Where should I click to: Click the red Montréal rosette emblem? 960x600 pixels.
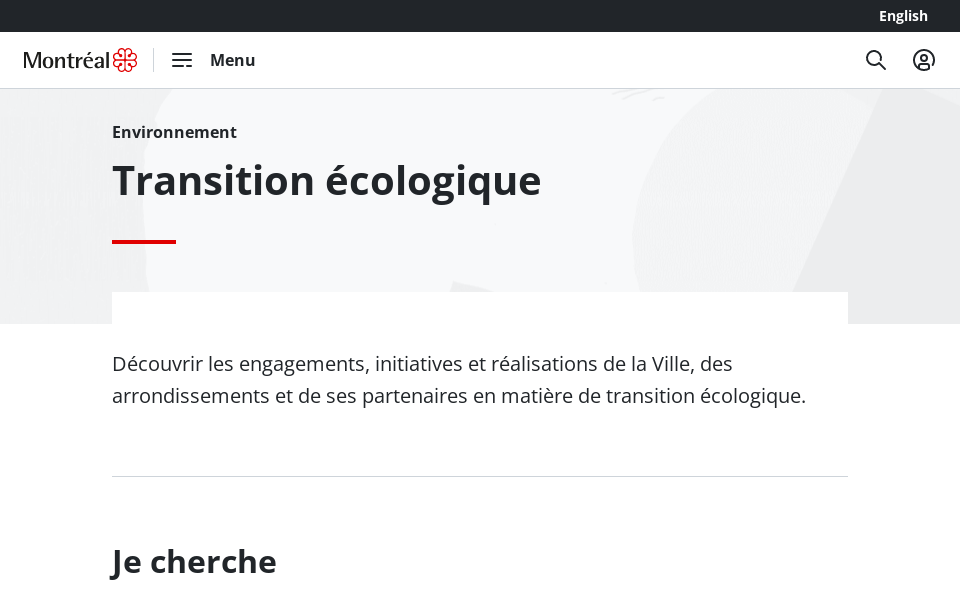tap(122, 60)
